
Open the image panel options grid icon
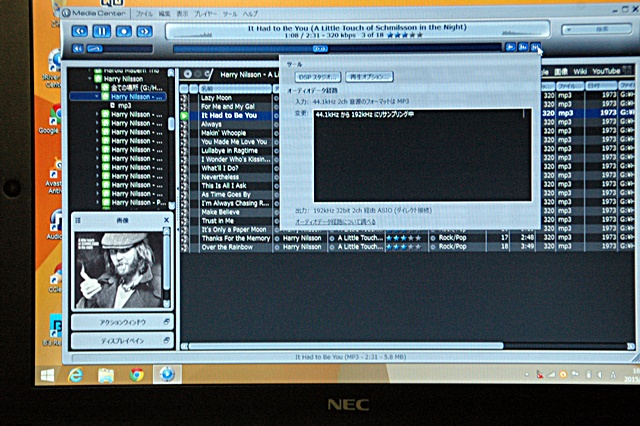coord(78,220)
